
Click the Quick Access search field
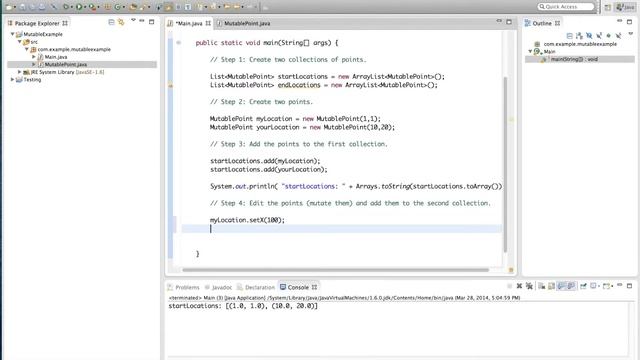566,7
